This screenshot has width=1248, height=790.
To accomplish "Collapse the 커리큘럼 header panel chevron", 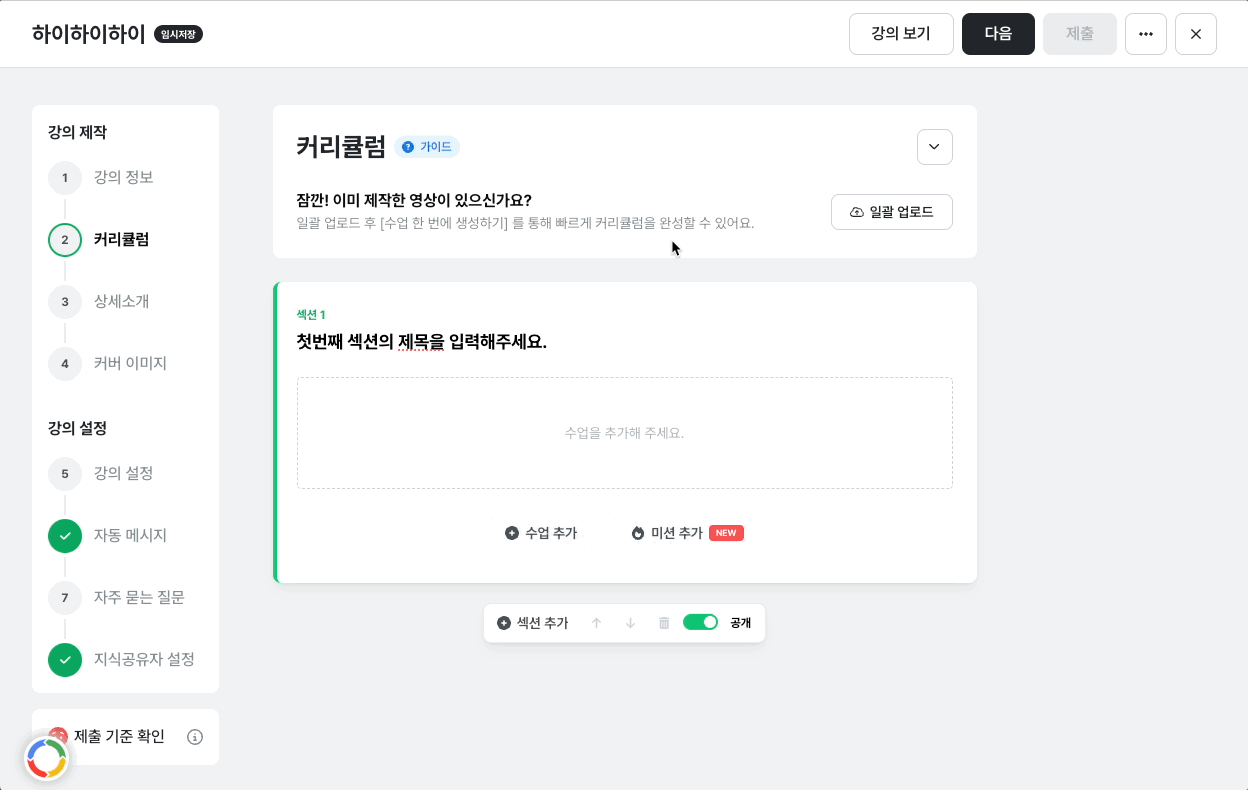I will 934,147.
